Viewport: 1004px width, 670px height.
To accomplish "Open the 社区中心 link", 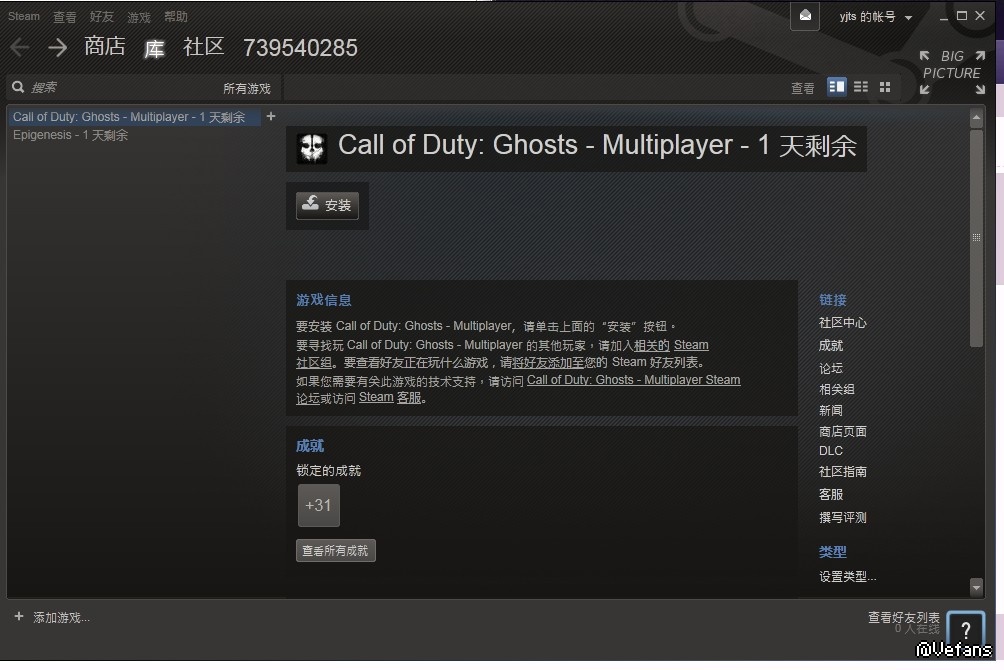I will (x=843, y=323).
